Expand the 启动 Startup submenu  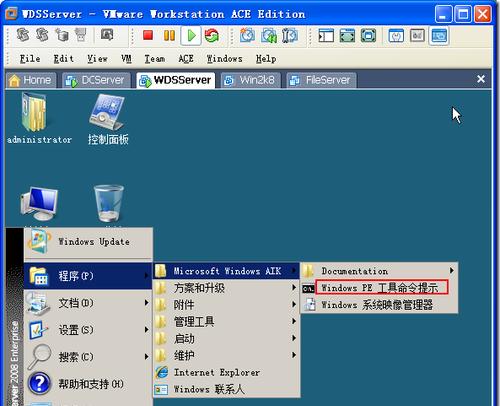[x=226, y=339]
